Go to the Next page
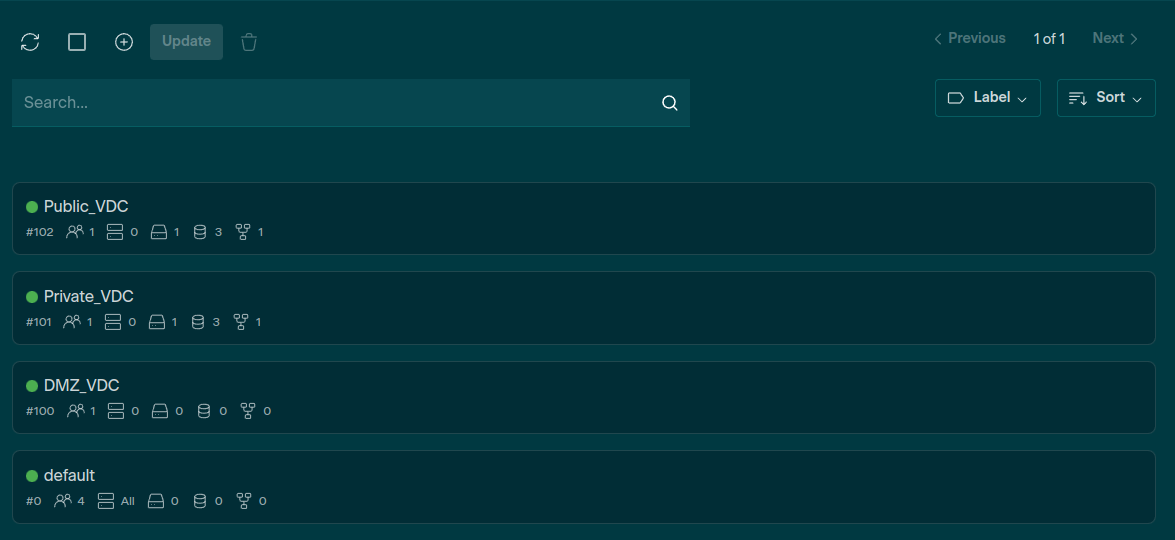The height and width of the screenshot is (540, 1175). click(x=1115, y=38)
